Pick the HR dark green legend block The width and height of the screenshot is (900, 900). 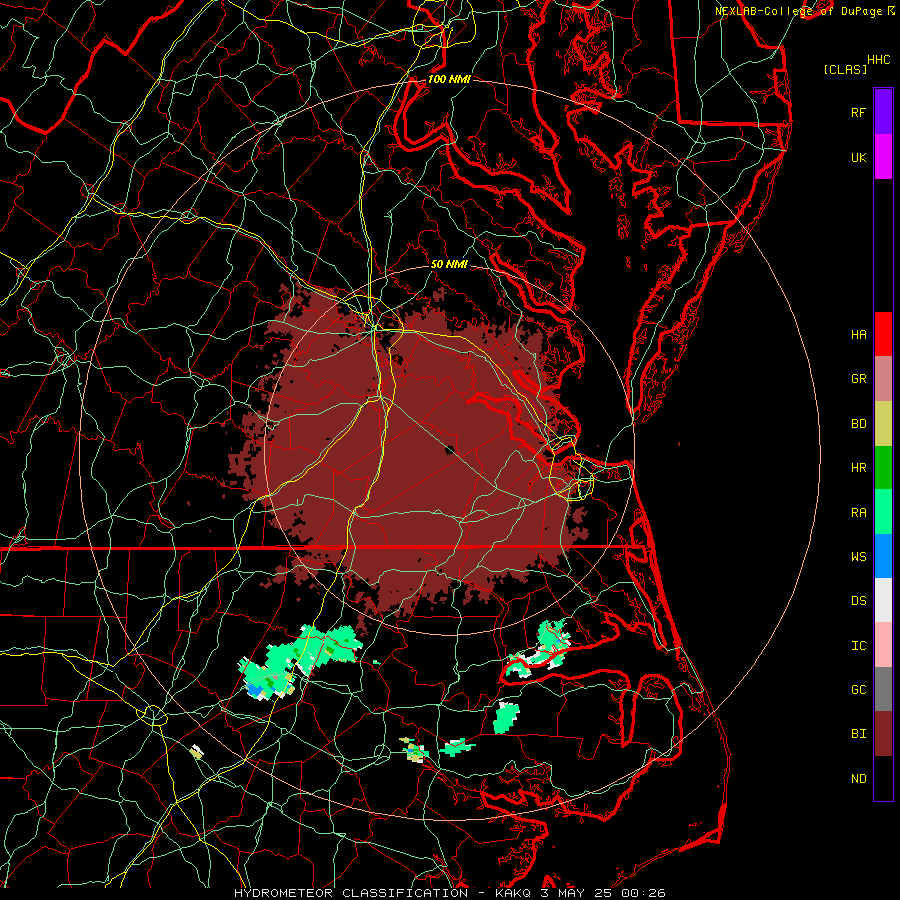pos(883,467)
